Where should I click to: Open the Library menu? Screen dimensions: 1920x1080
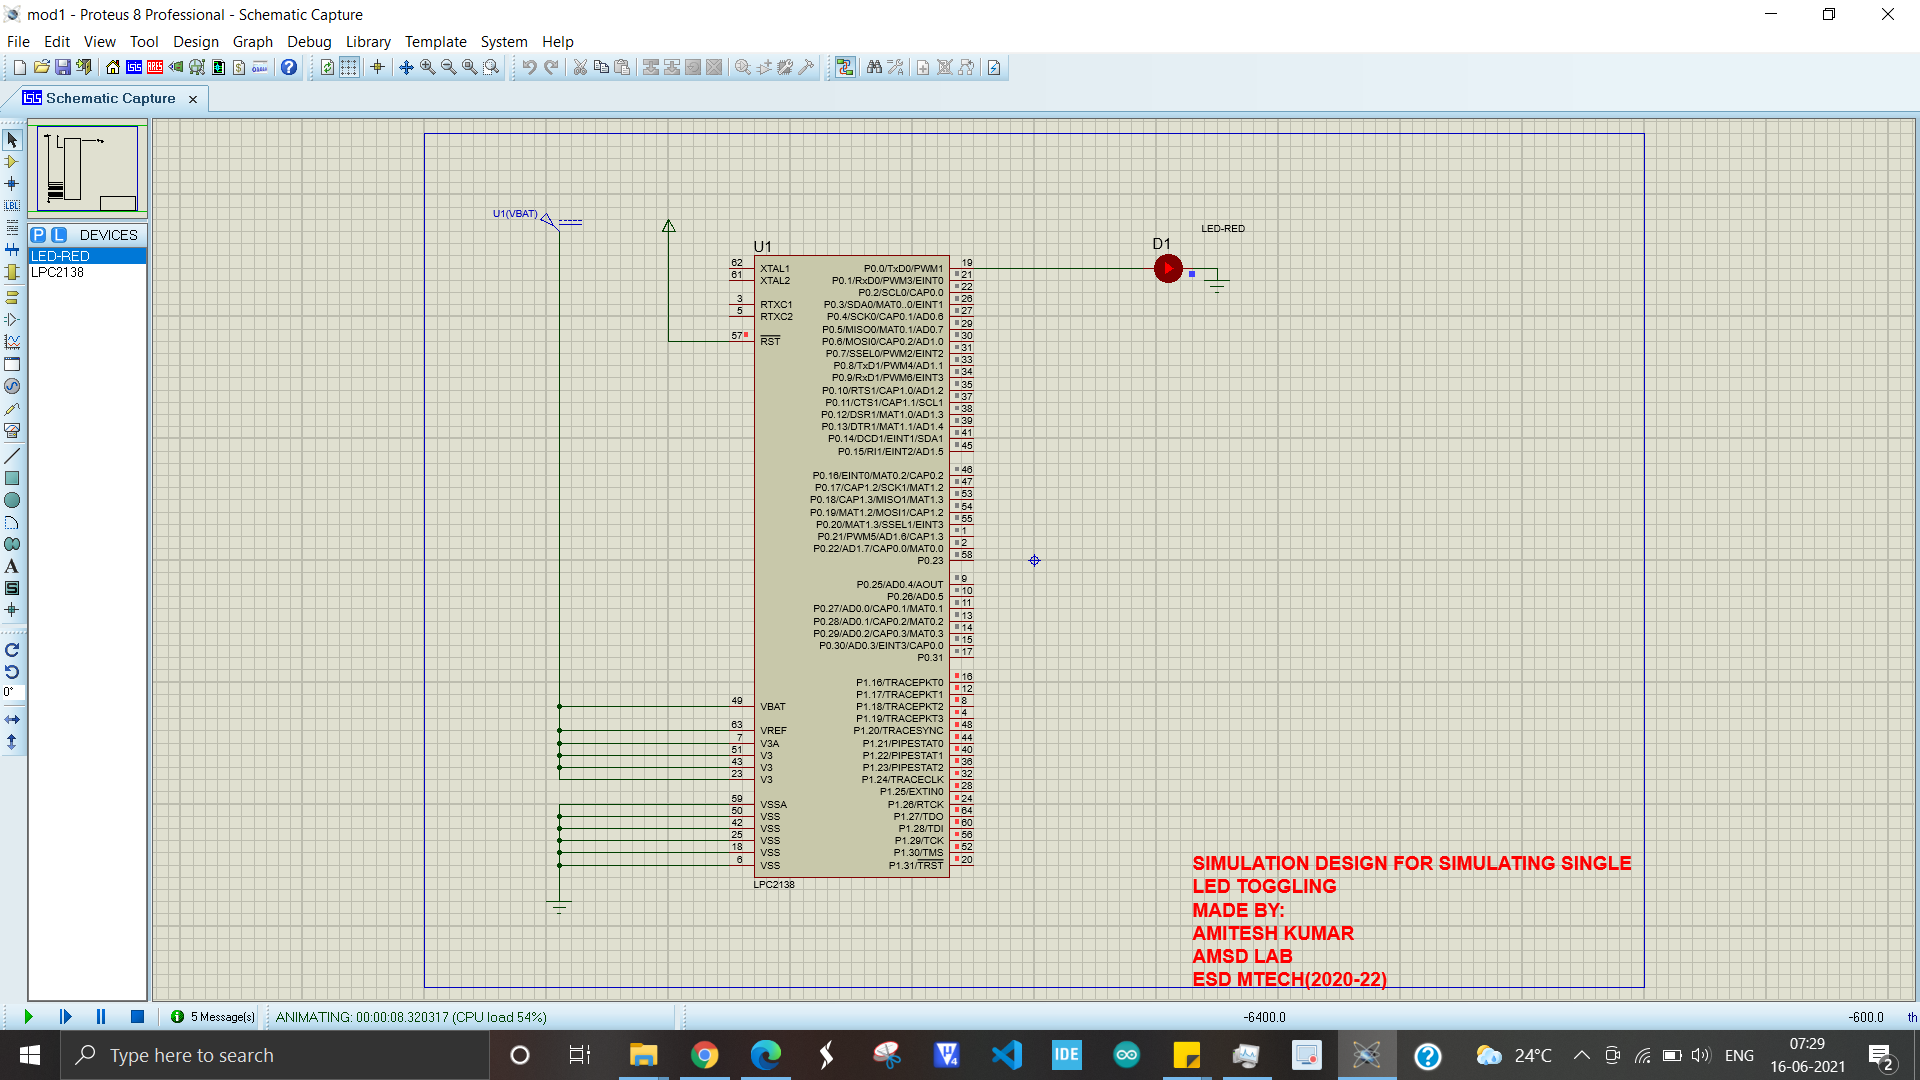(x=367, y=42)
